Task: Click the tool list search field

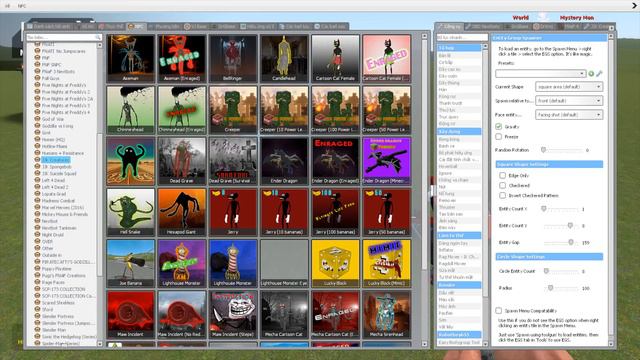Action: pyautogui.click(x=462, y=37)
